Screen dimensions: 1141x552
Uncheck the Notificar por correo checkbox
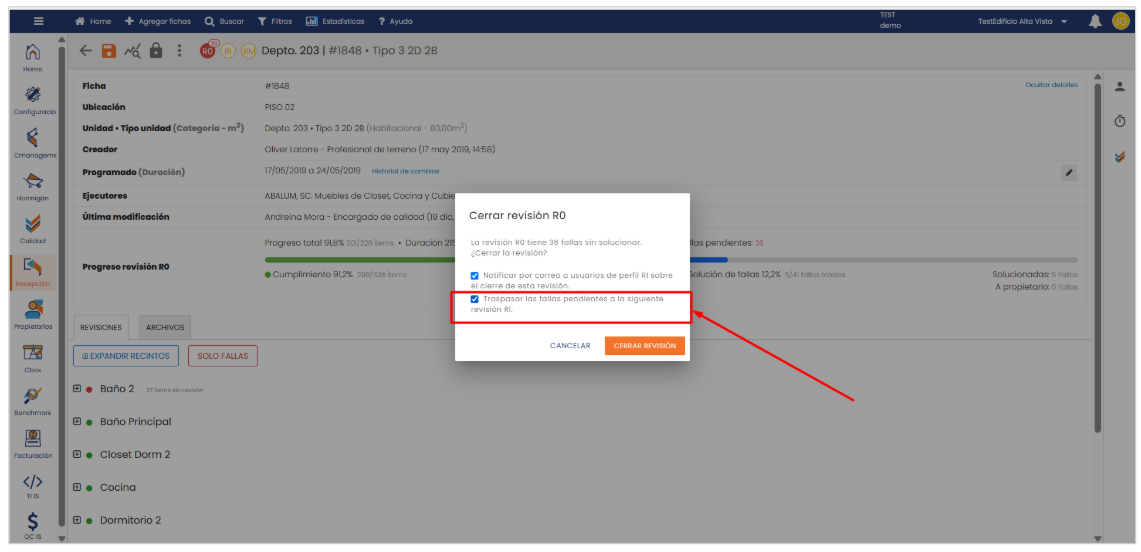[x=475, y=275]
